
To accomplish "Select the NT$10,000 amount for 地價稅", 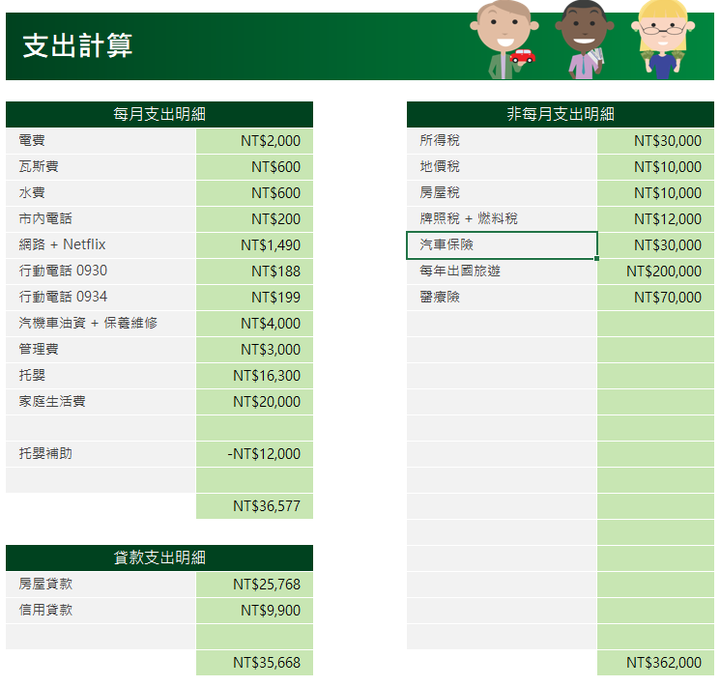I will [656, 167].
